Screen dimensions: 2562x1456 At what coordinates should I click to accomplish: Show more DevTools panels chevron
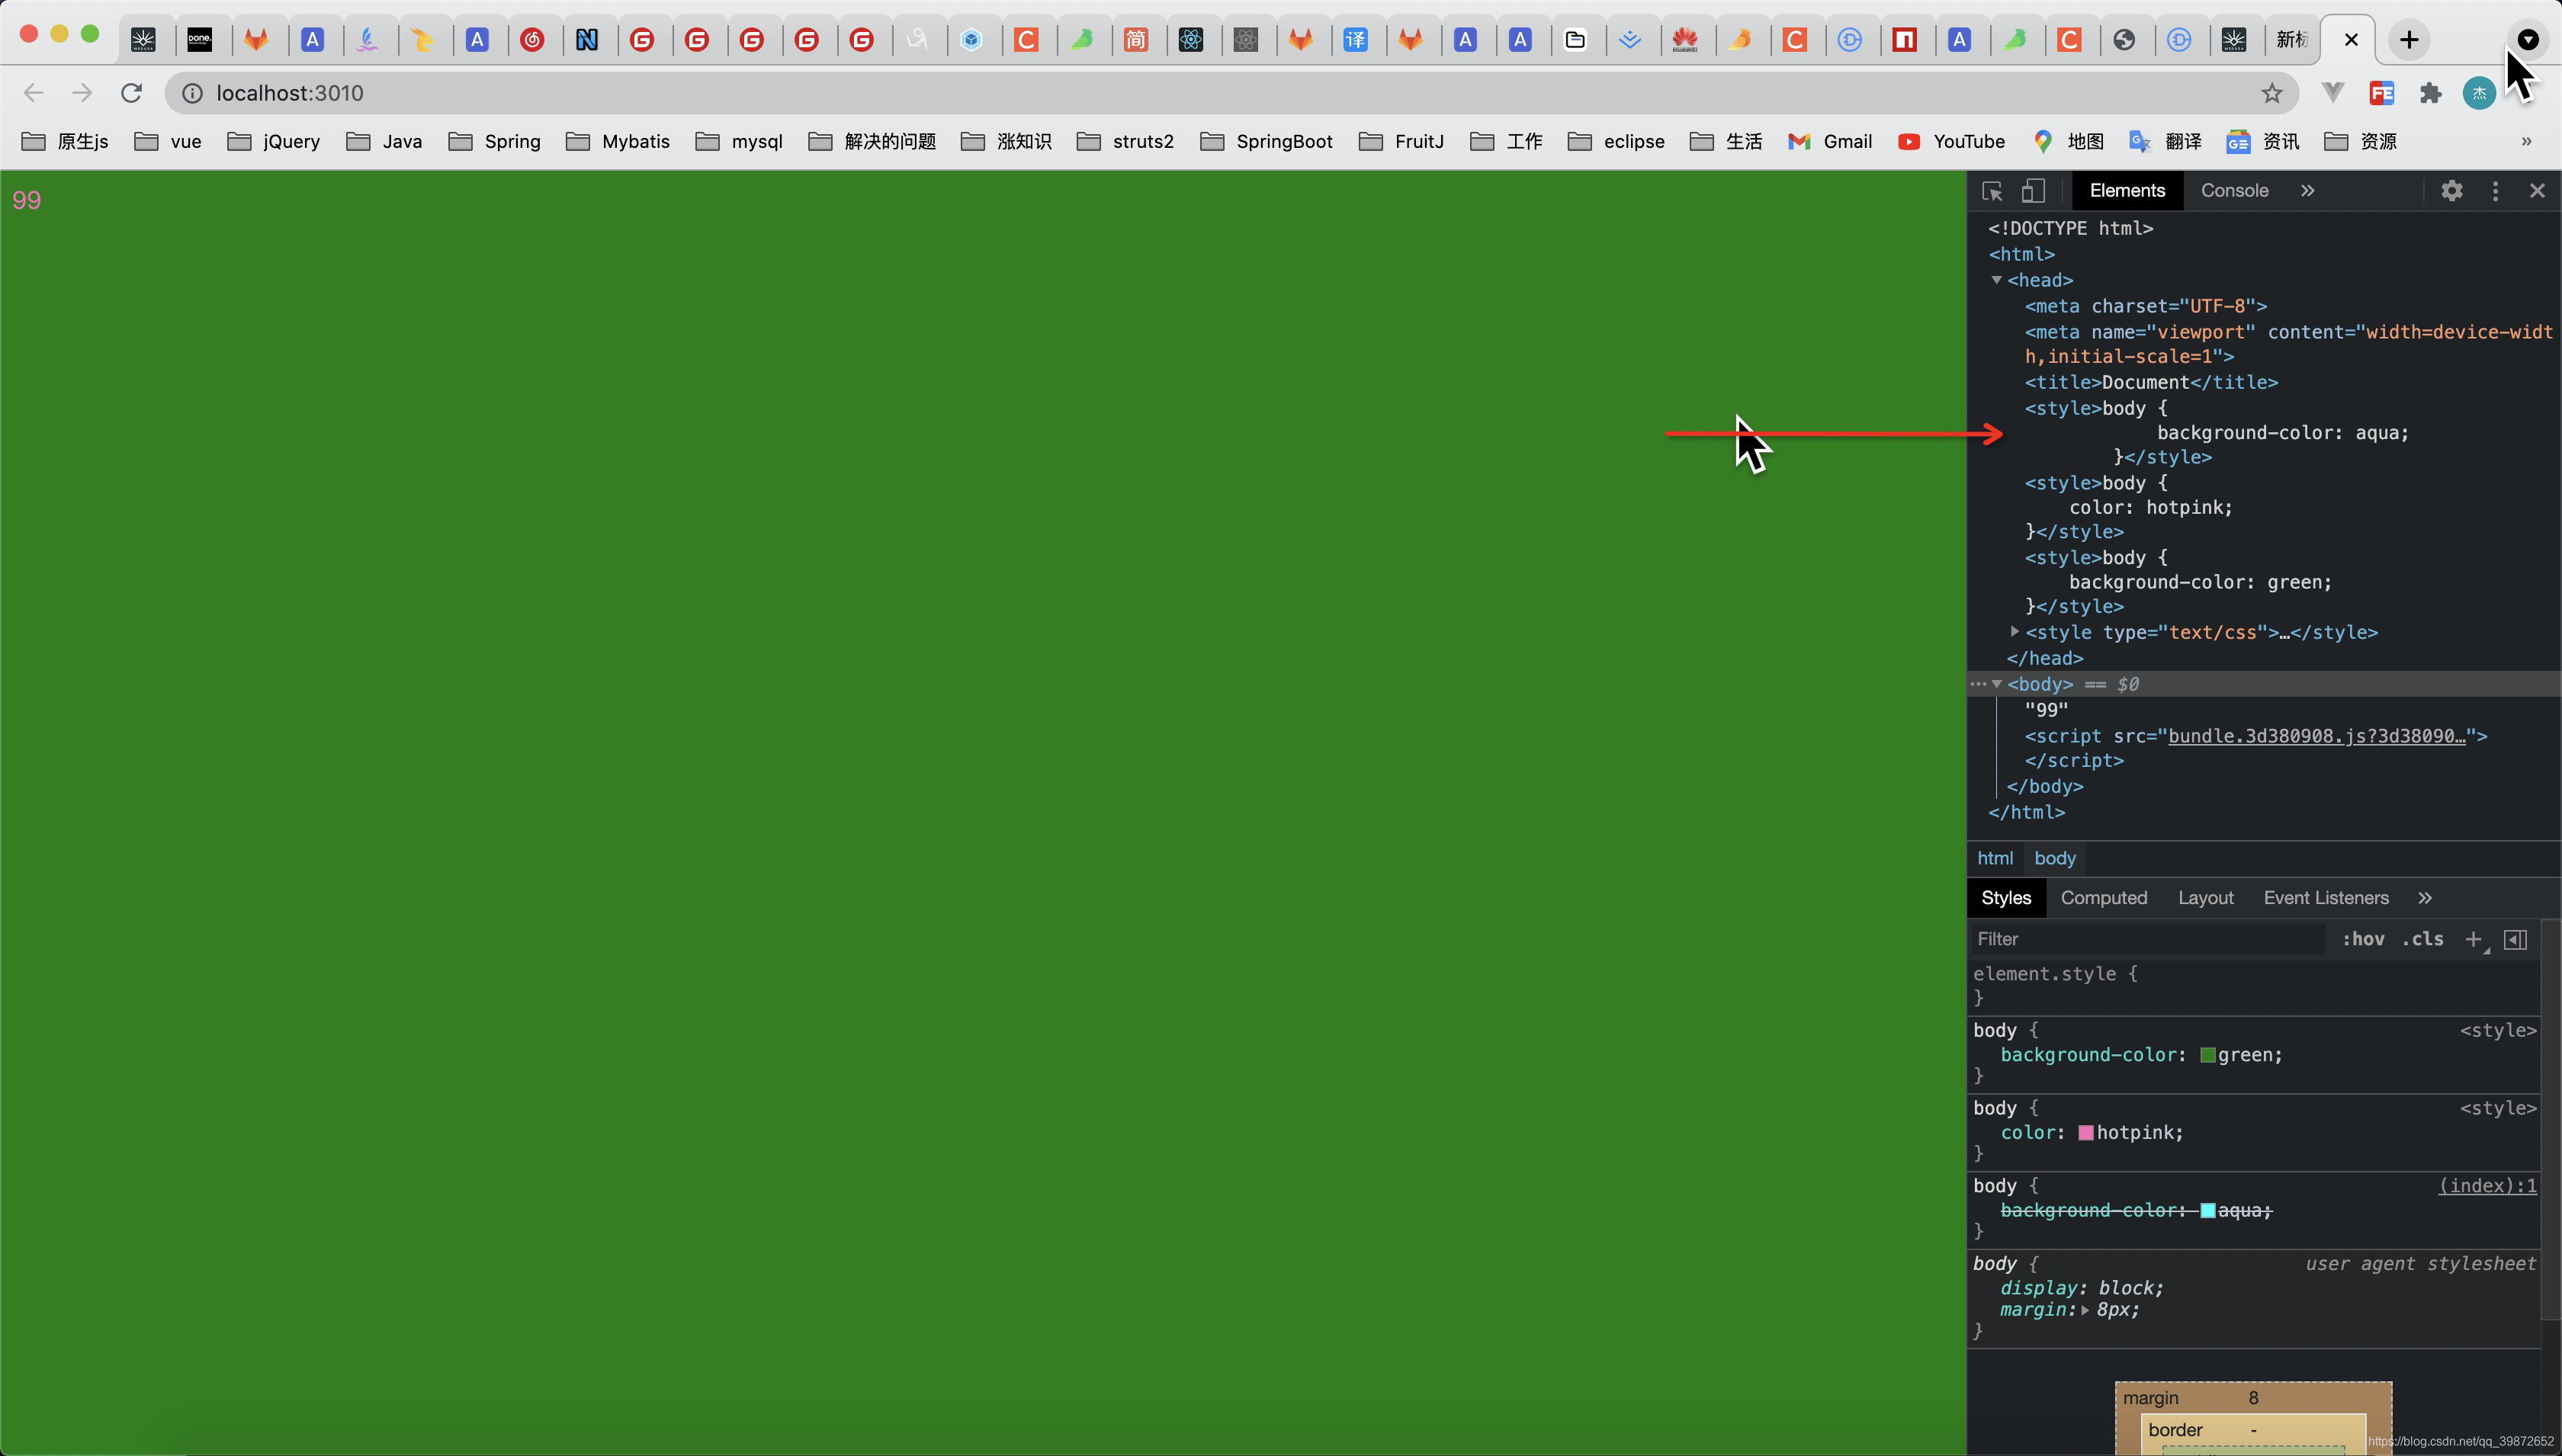point(2307,191)
